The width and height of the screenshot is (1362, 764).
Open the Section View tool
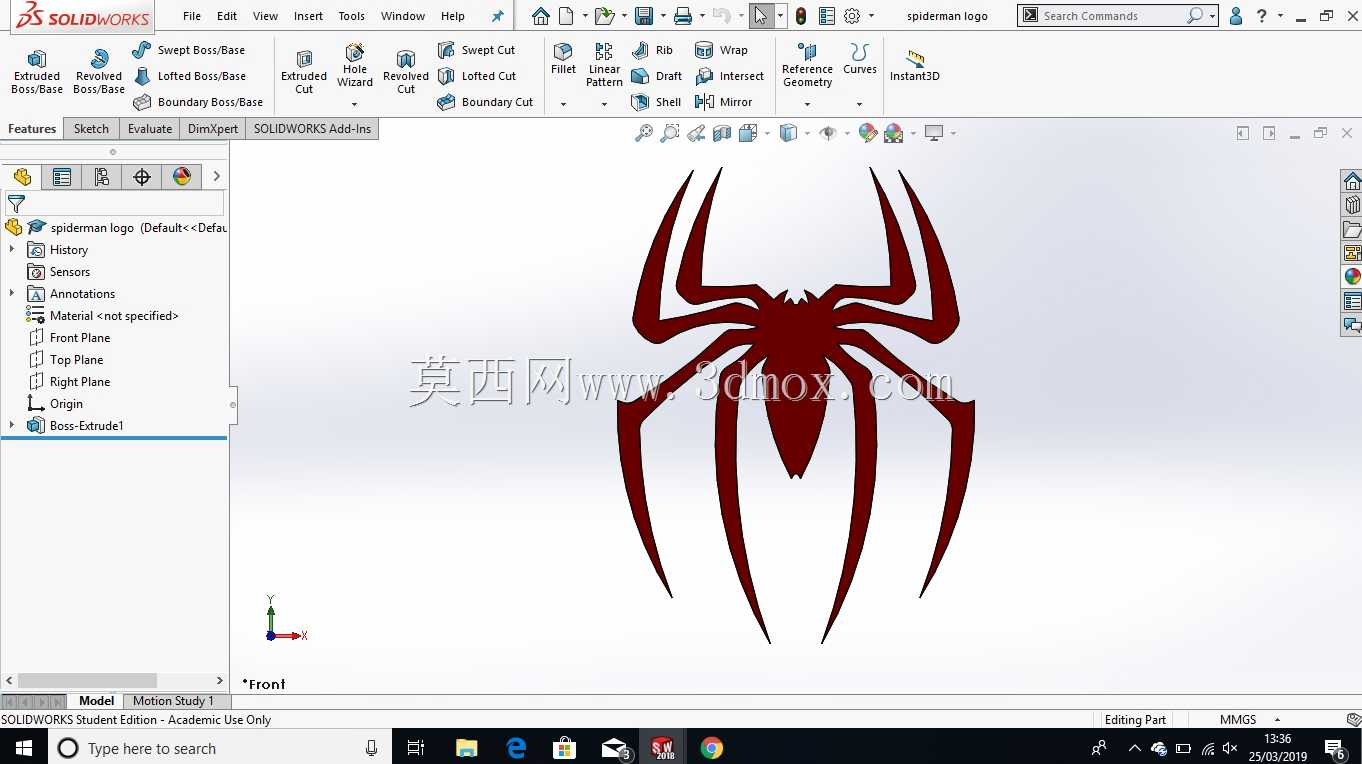[x=722, y=133]
